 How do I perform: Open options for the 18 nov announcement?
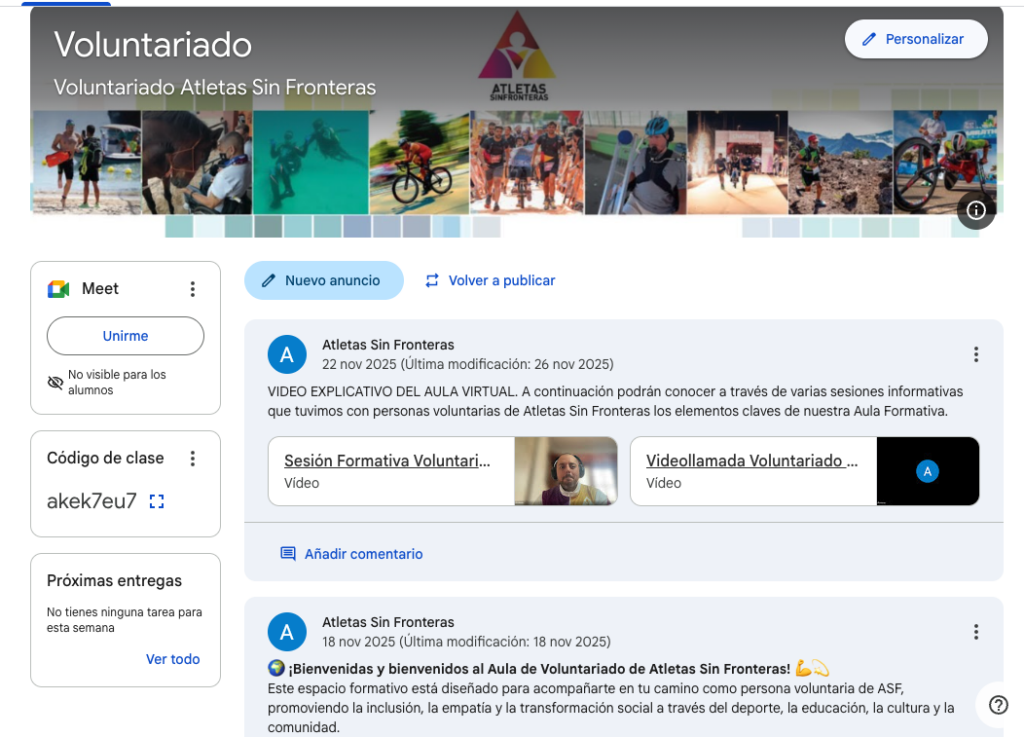coord(976,632)
